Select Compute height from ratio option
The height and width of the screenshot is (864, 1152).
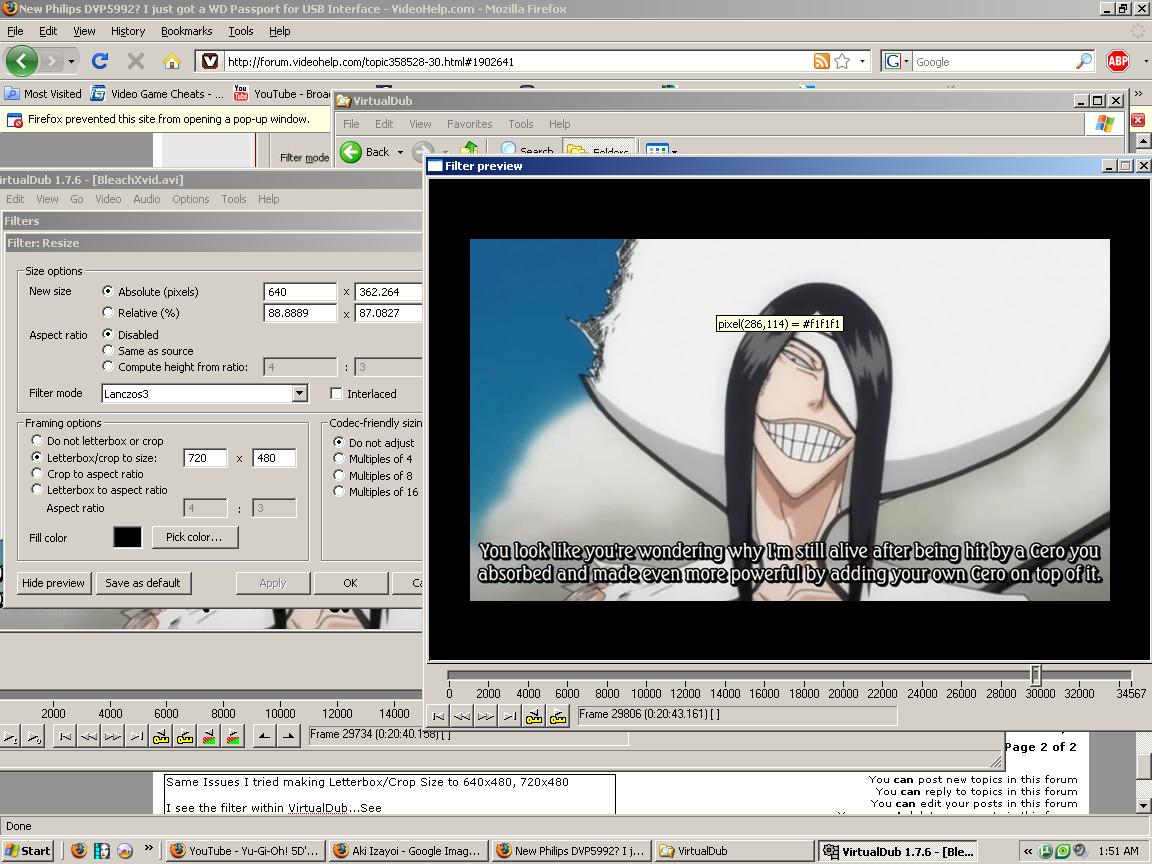pyautogui.click(x=108, y=367)
